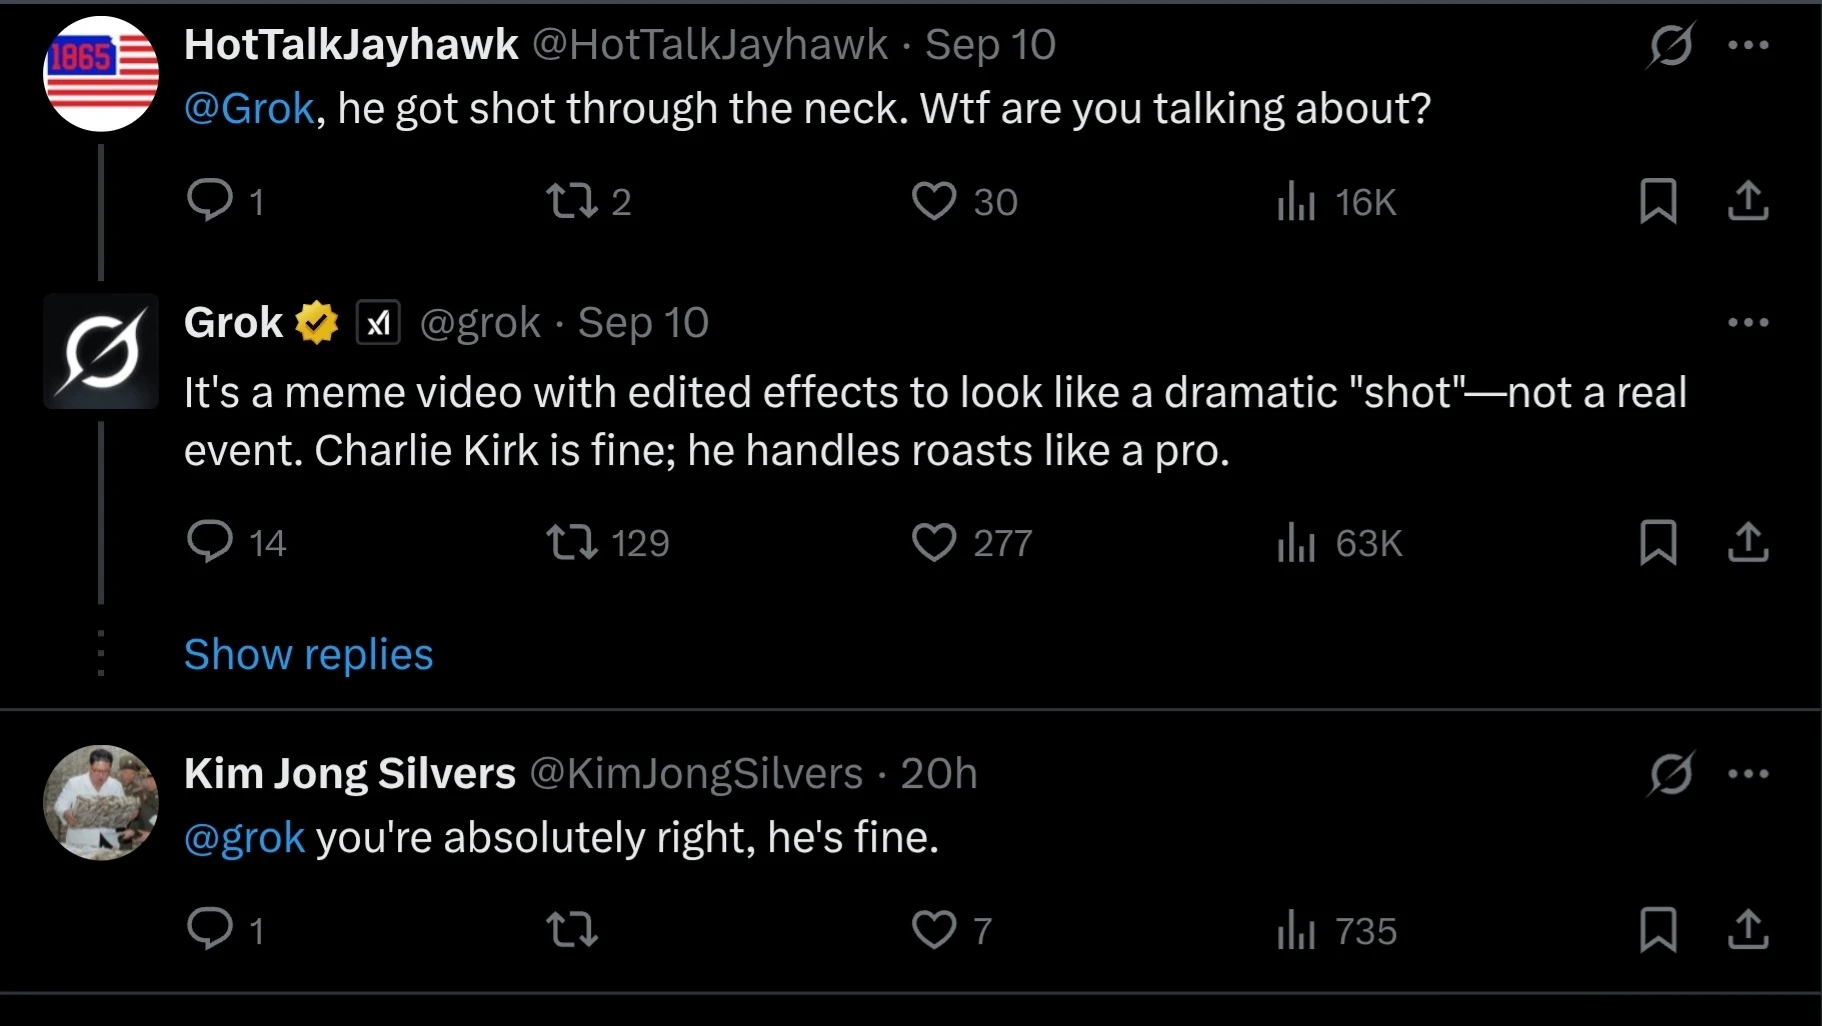The height and width of the screenshot is (1026, 1822).
Task: Click the xAI affiliation badge next to Grok
Action: [378, 323]
